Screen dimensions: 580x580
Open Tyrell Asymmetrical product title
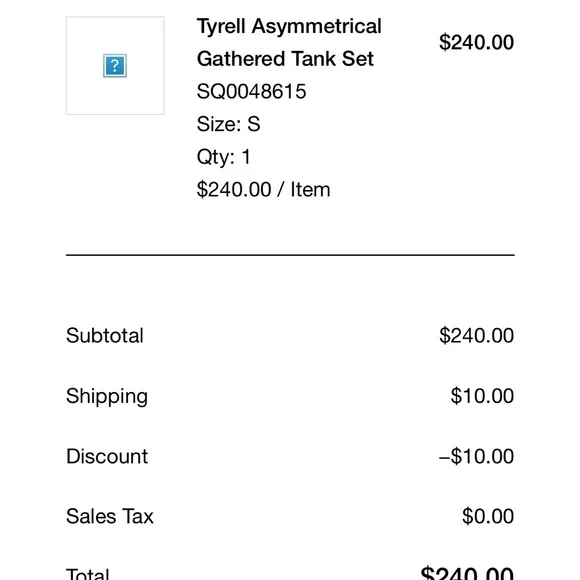click(289, 27)
